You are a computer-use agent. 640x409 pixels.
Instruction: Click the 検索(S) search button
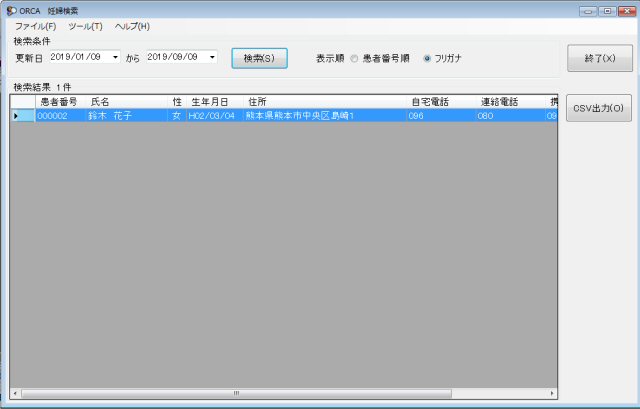point(260,58)
